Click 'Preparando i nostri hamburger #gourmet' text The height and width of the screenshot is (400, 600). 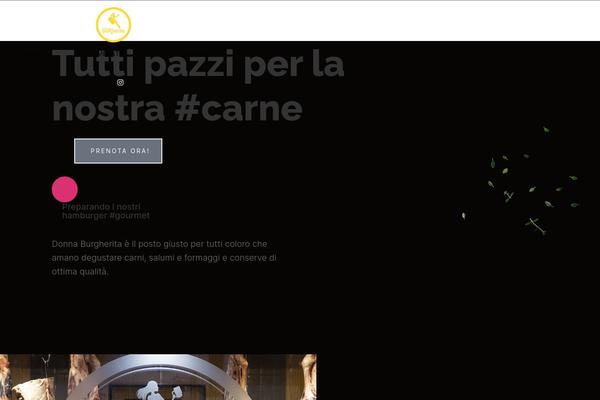(x=106, y=211)
